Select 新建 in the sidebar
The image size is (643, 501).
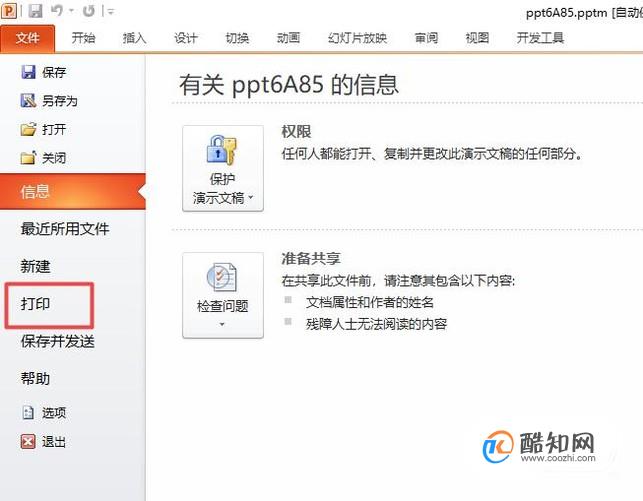(35, 266)
